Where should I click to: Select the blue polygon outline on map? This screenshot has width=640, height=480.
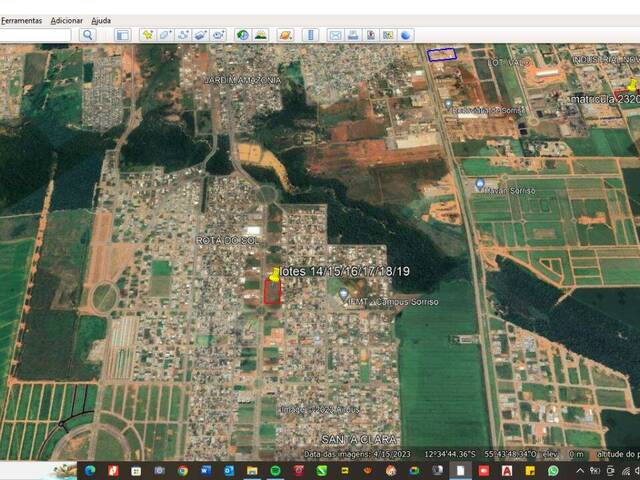[x=442, y=55]
